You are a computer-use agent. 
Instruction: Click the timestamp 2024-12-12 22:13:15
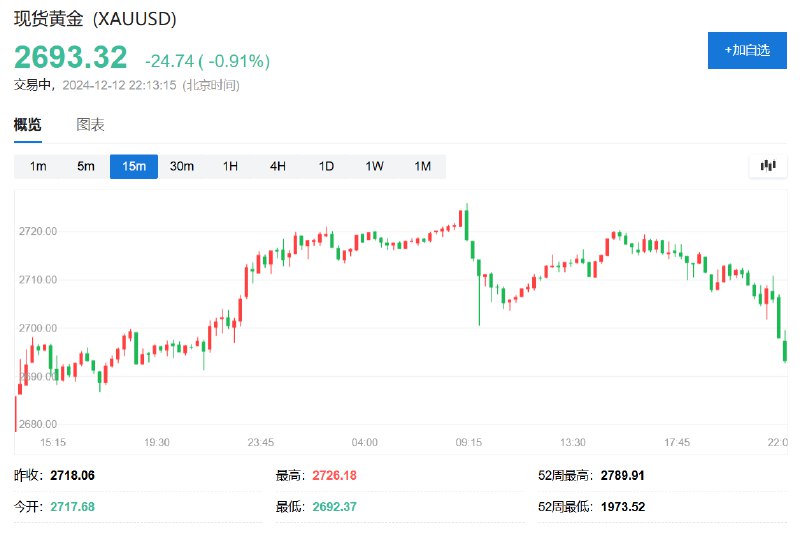click(x=119, y=85)
